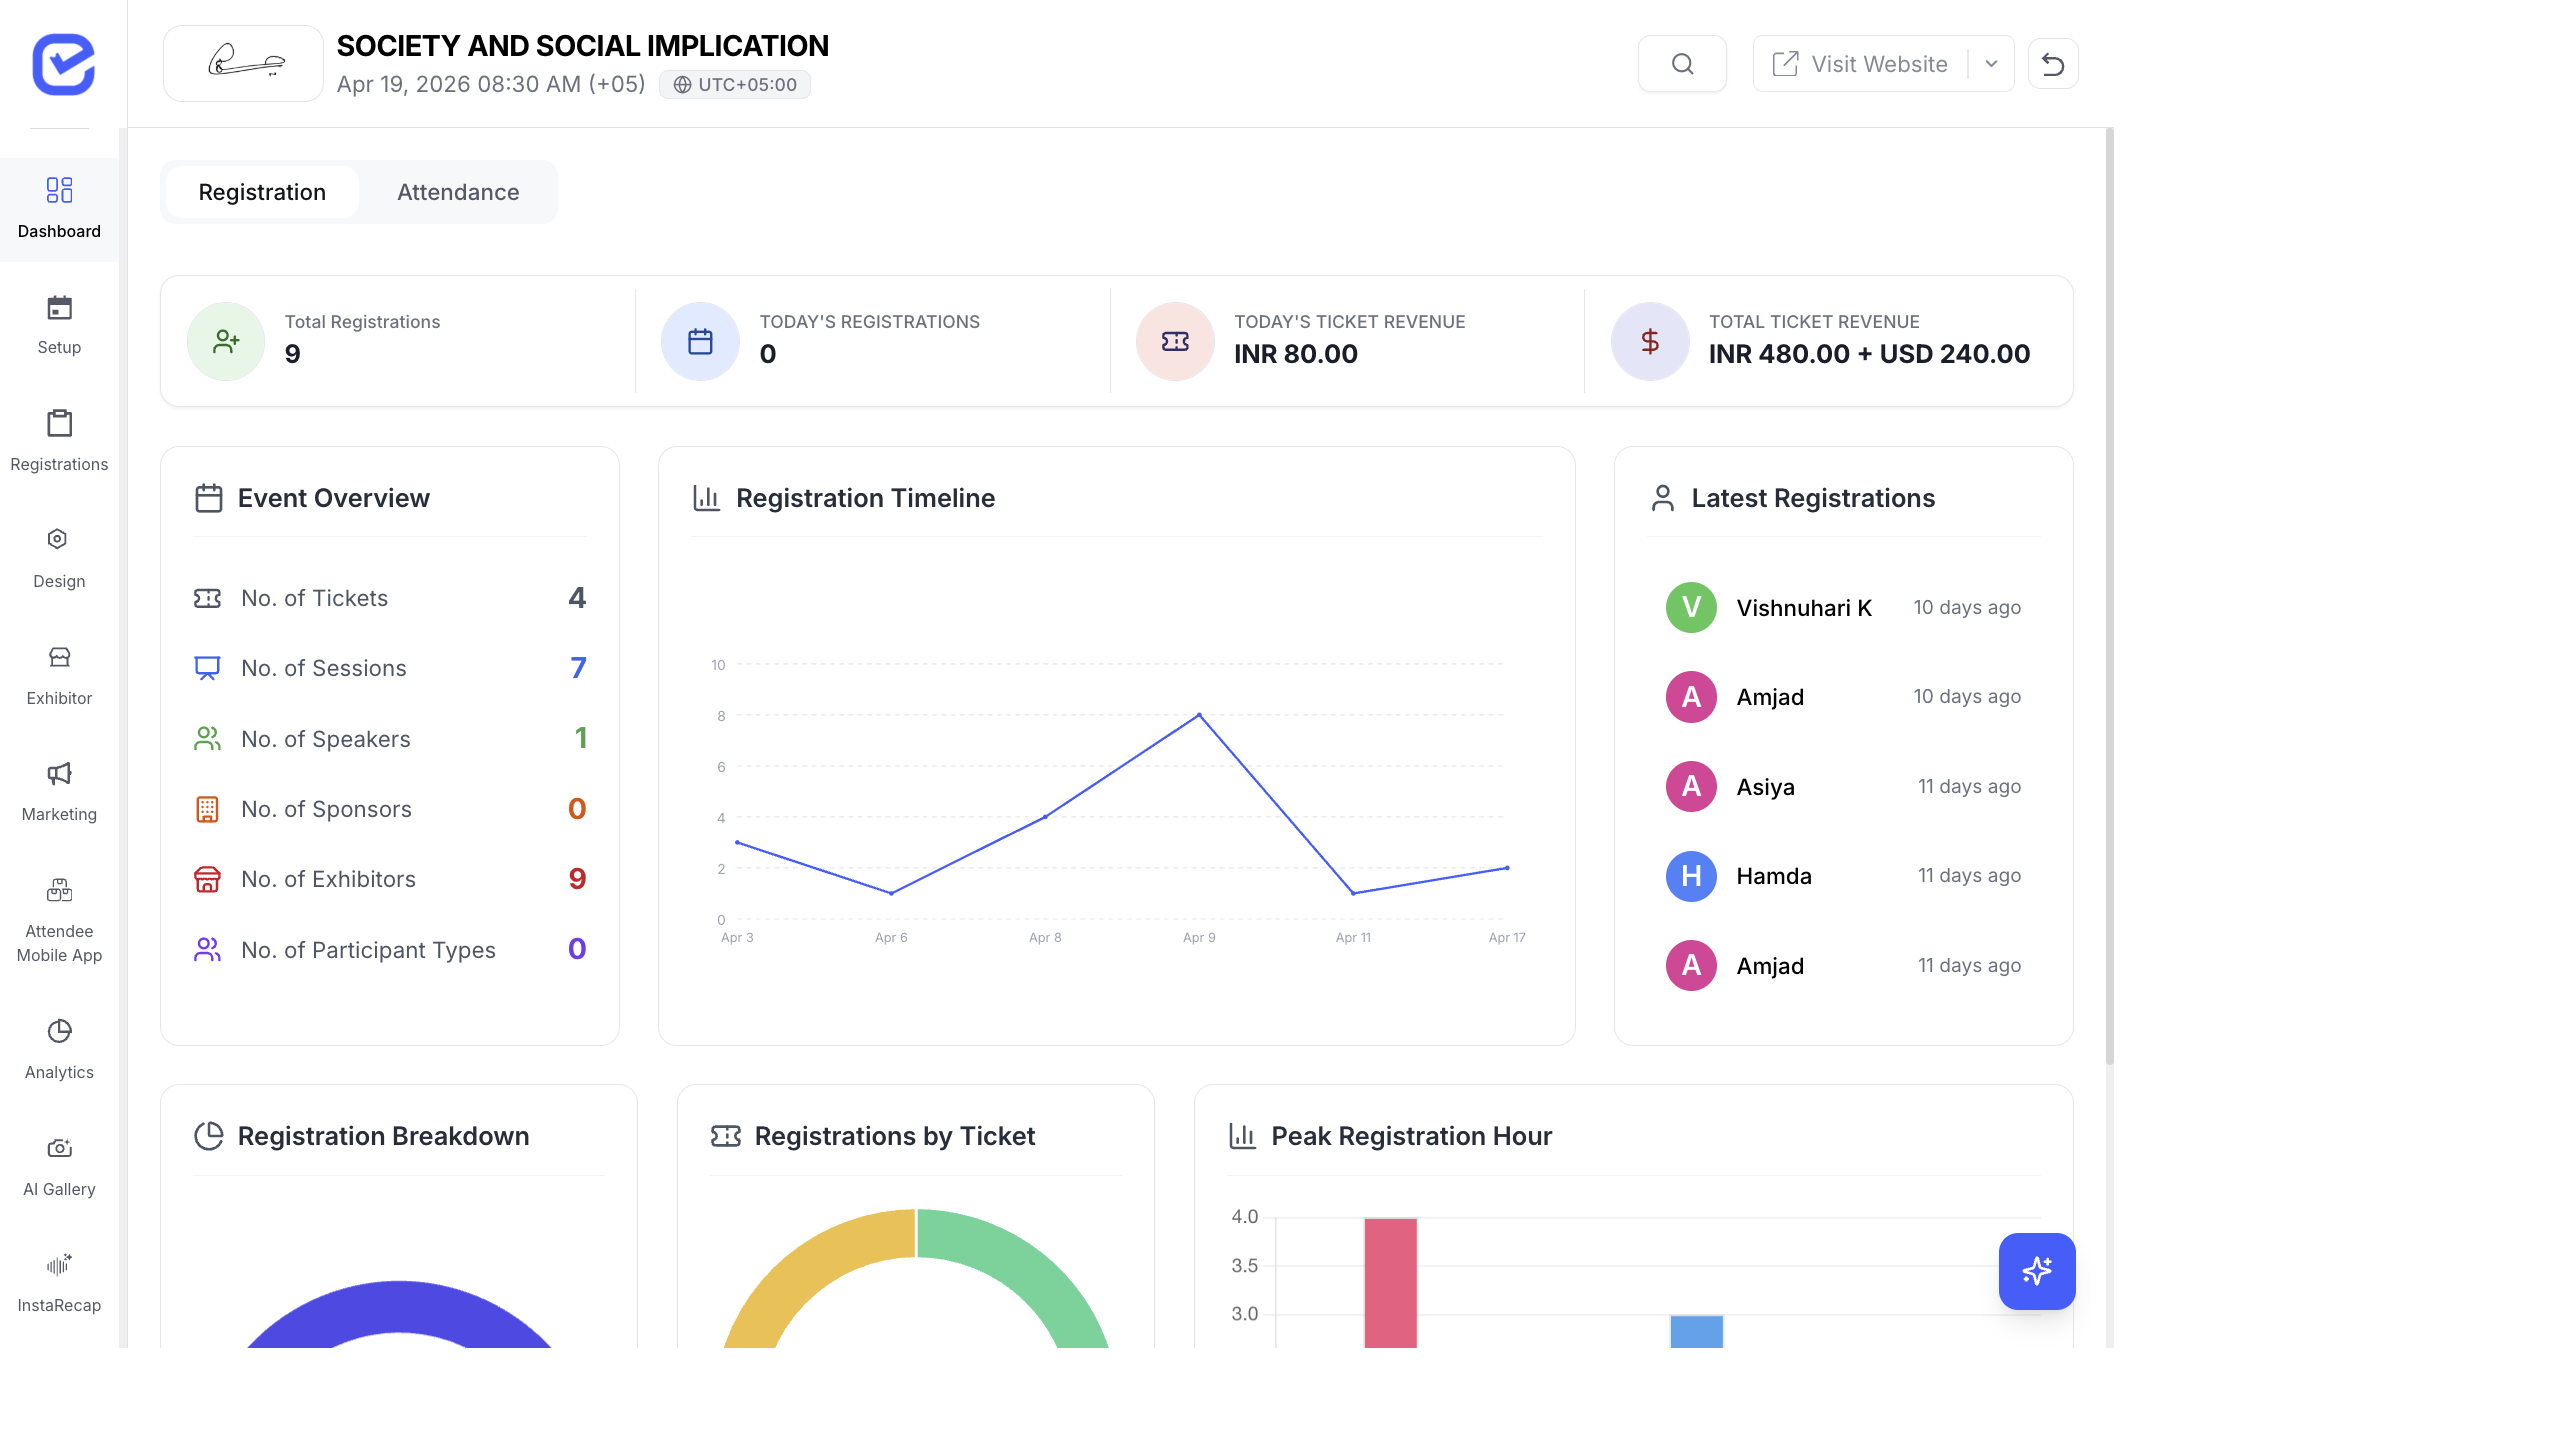Open the InstaRecap section
This screenshot has height=1440, width=2560.
[x=59, y=1283]
